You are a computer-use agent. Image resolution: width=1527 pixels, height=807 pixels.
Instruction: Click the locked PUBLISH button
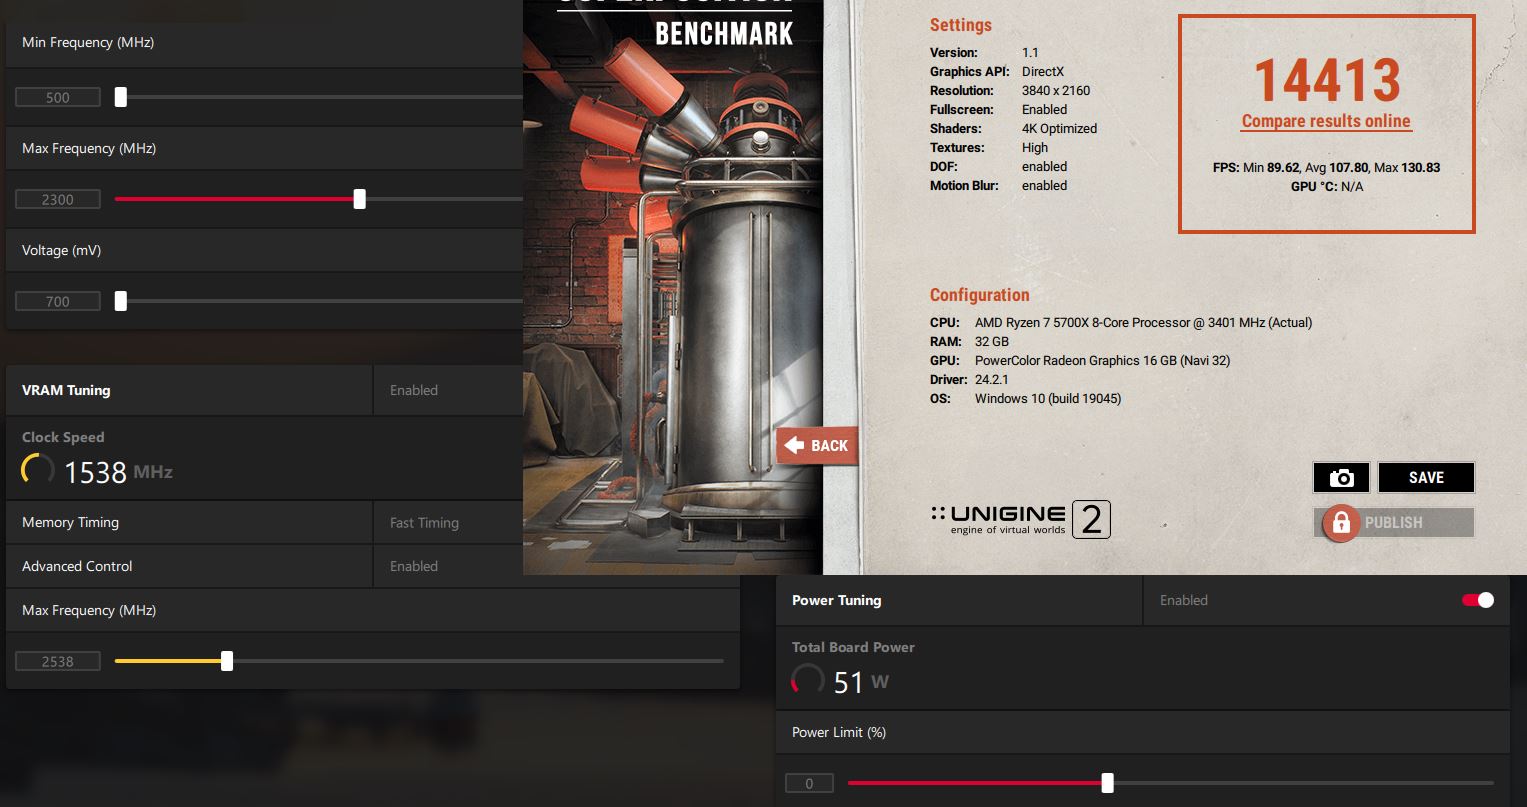click(1394, 523)
